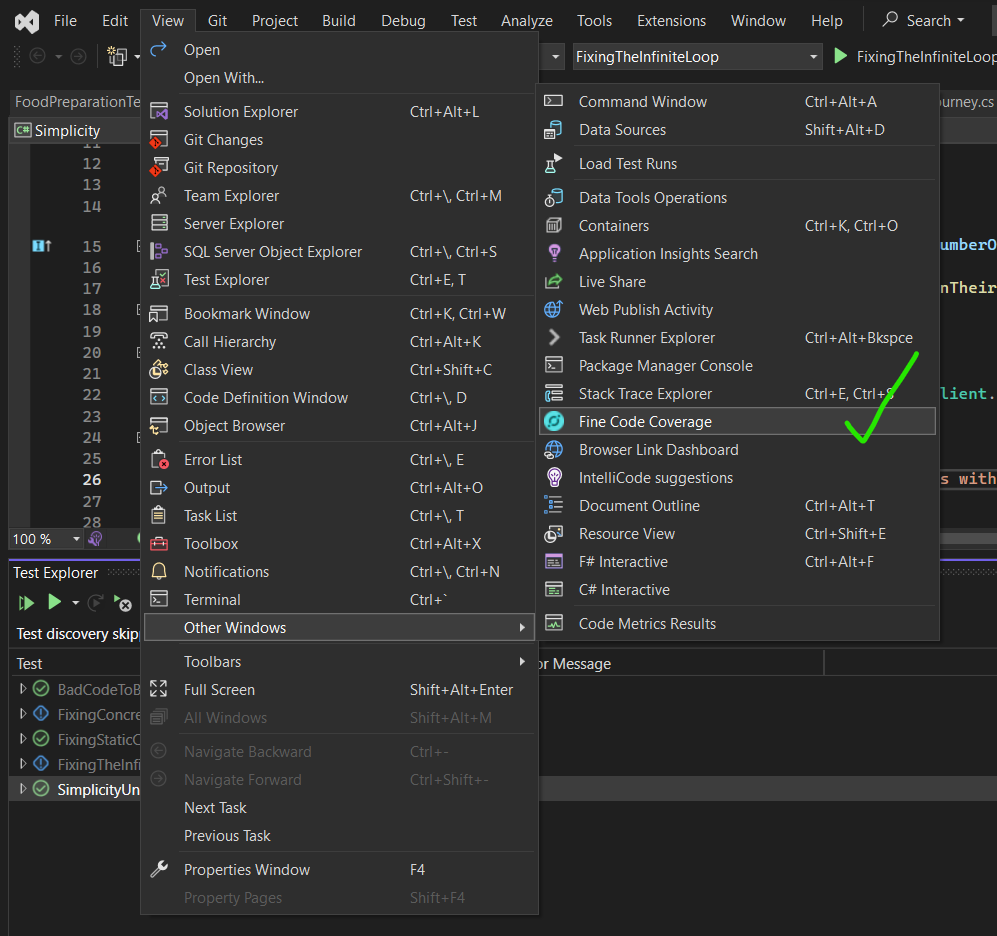
Task: Click line number 26 in editor gutter
Action: (x=92, y=479)
